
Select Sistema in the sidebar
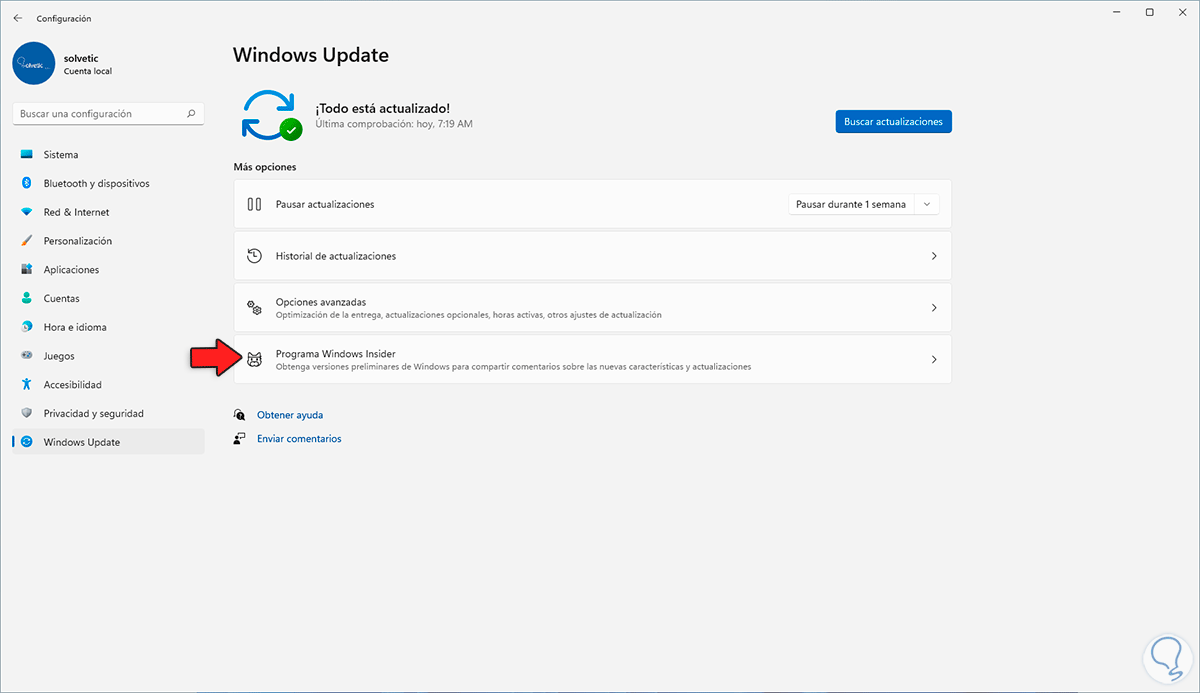pyautogui.click(x=108, y=155)
